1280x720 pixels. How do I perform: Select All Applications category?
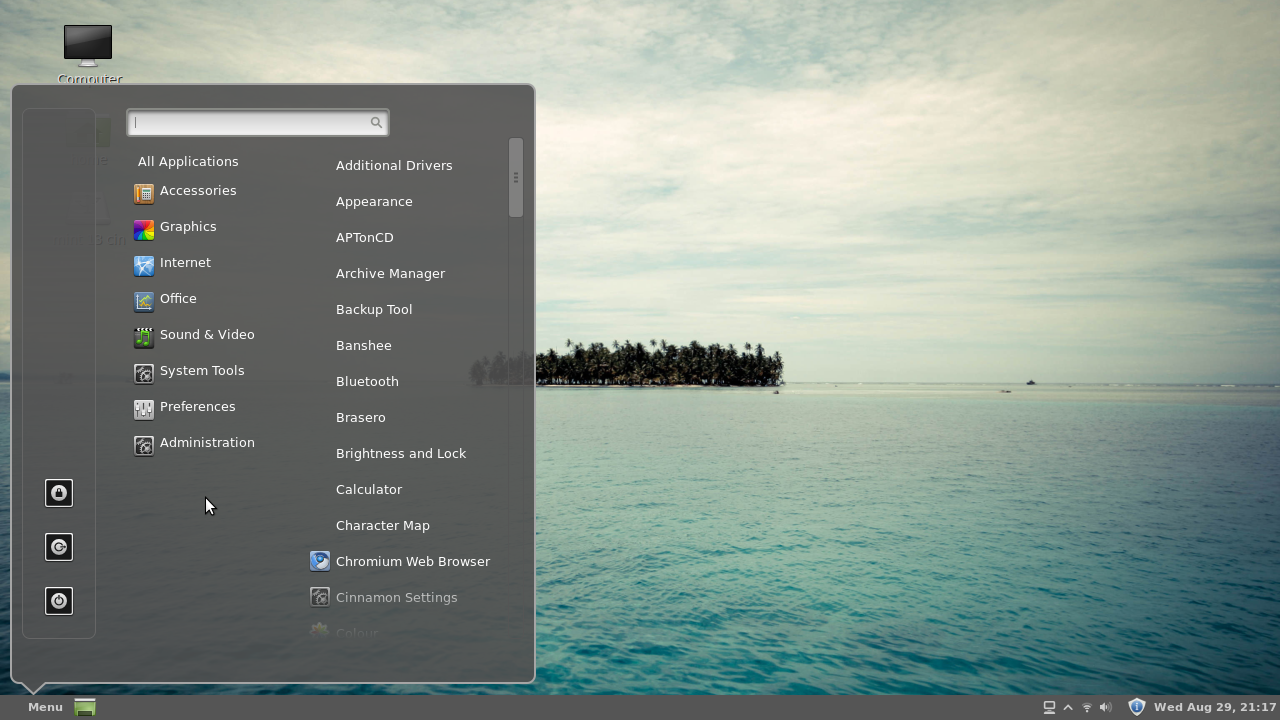tap(188, 162)
